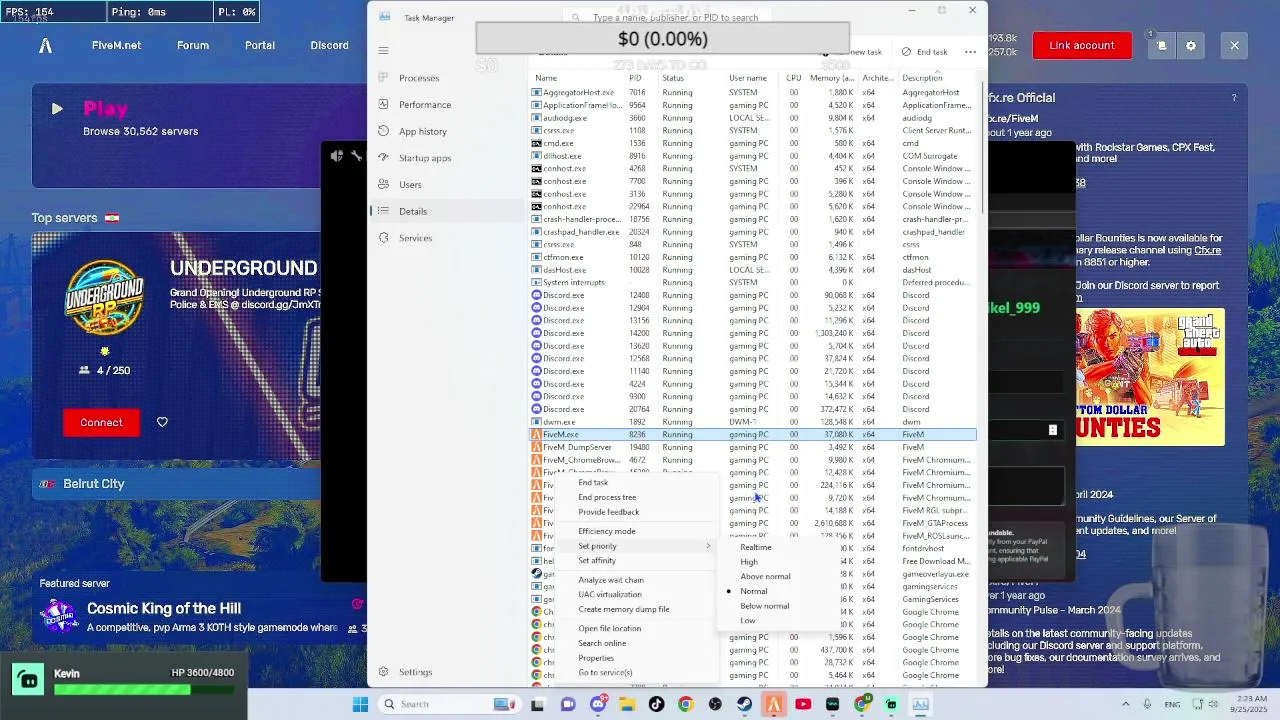Screen dimensions: 1280x720
Task: Select the highlighted FiveM.exe process row
Action: [x=752, y=434]
